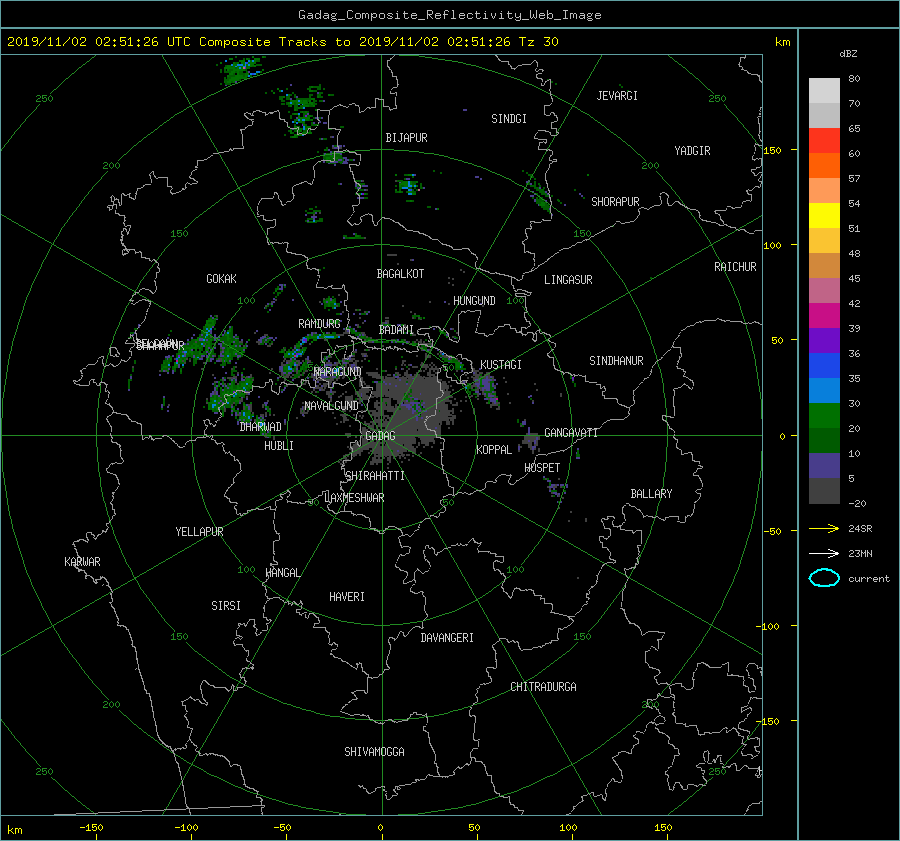Click the KUSTAGI city label
Image resolution: width=900 pixels, height=841 pixels.
coord(501,365)
